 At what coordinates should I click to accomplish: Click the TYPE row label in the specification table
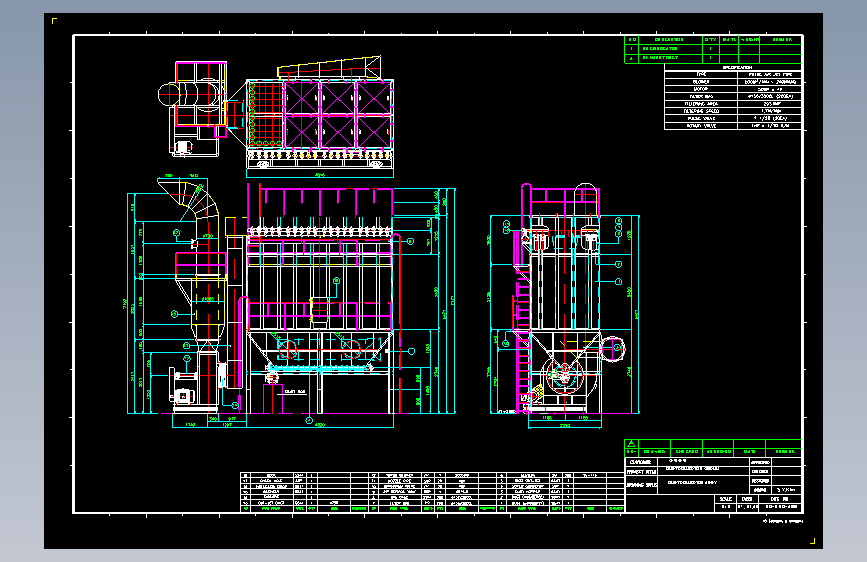coord(701,74)
